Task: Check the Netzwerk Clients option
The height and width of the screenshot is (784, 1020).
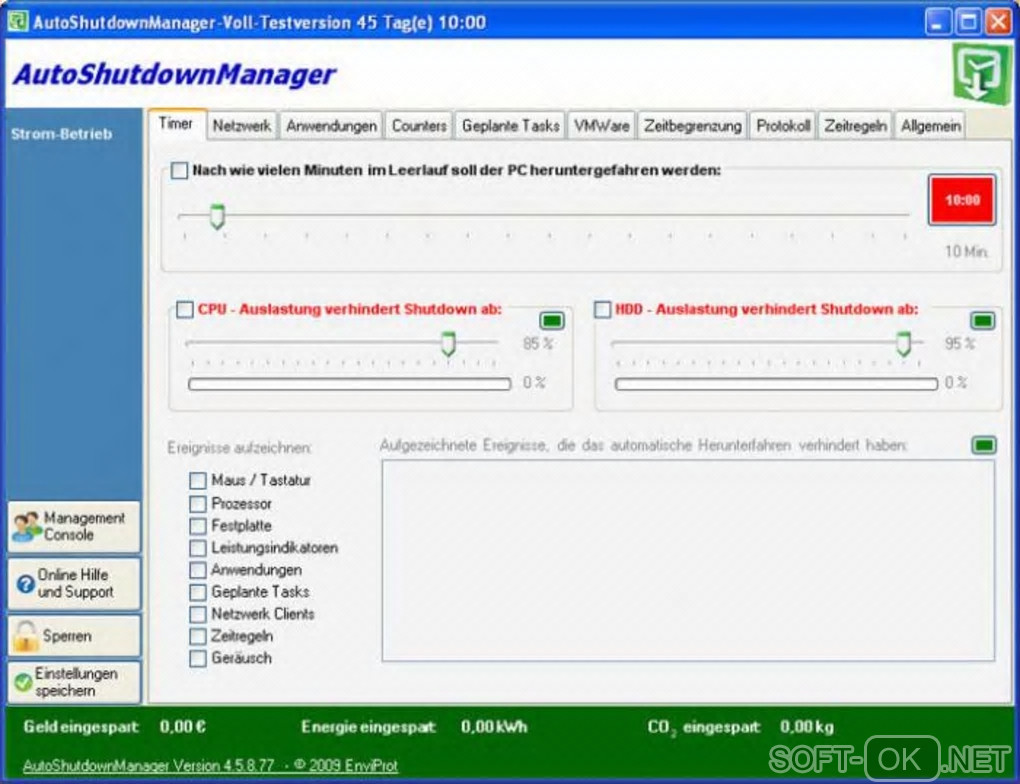Action: click(198, 614)
